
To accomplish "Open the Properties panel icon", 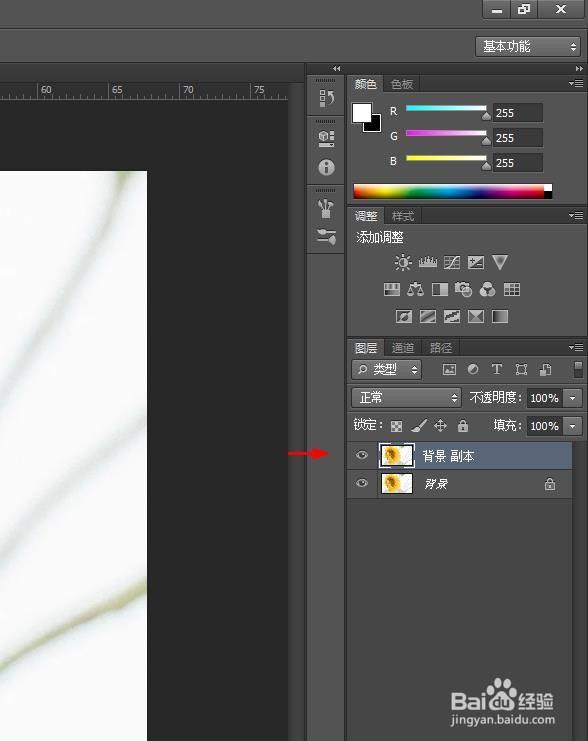I will click(x=326, y=138).
